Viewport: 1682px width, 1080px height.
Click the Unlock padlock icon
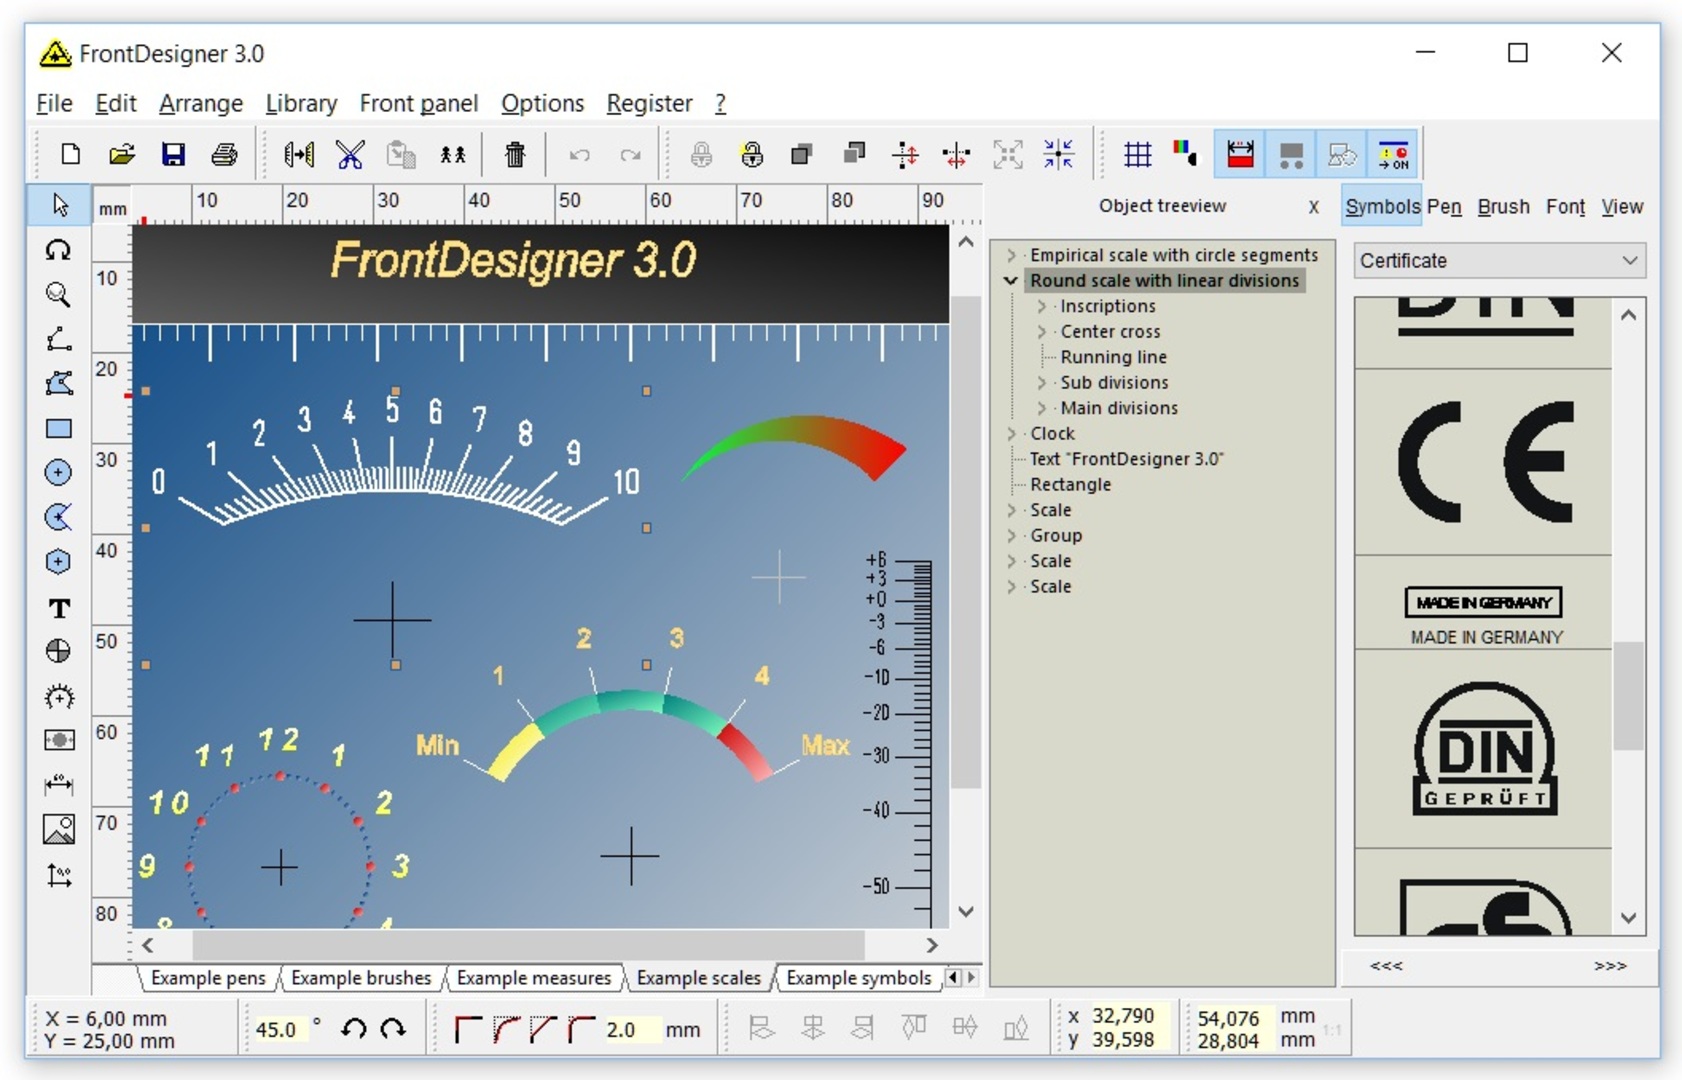752,154
